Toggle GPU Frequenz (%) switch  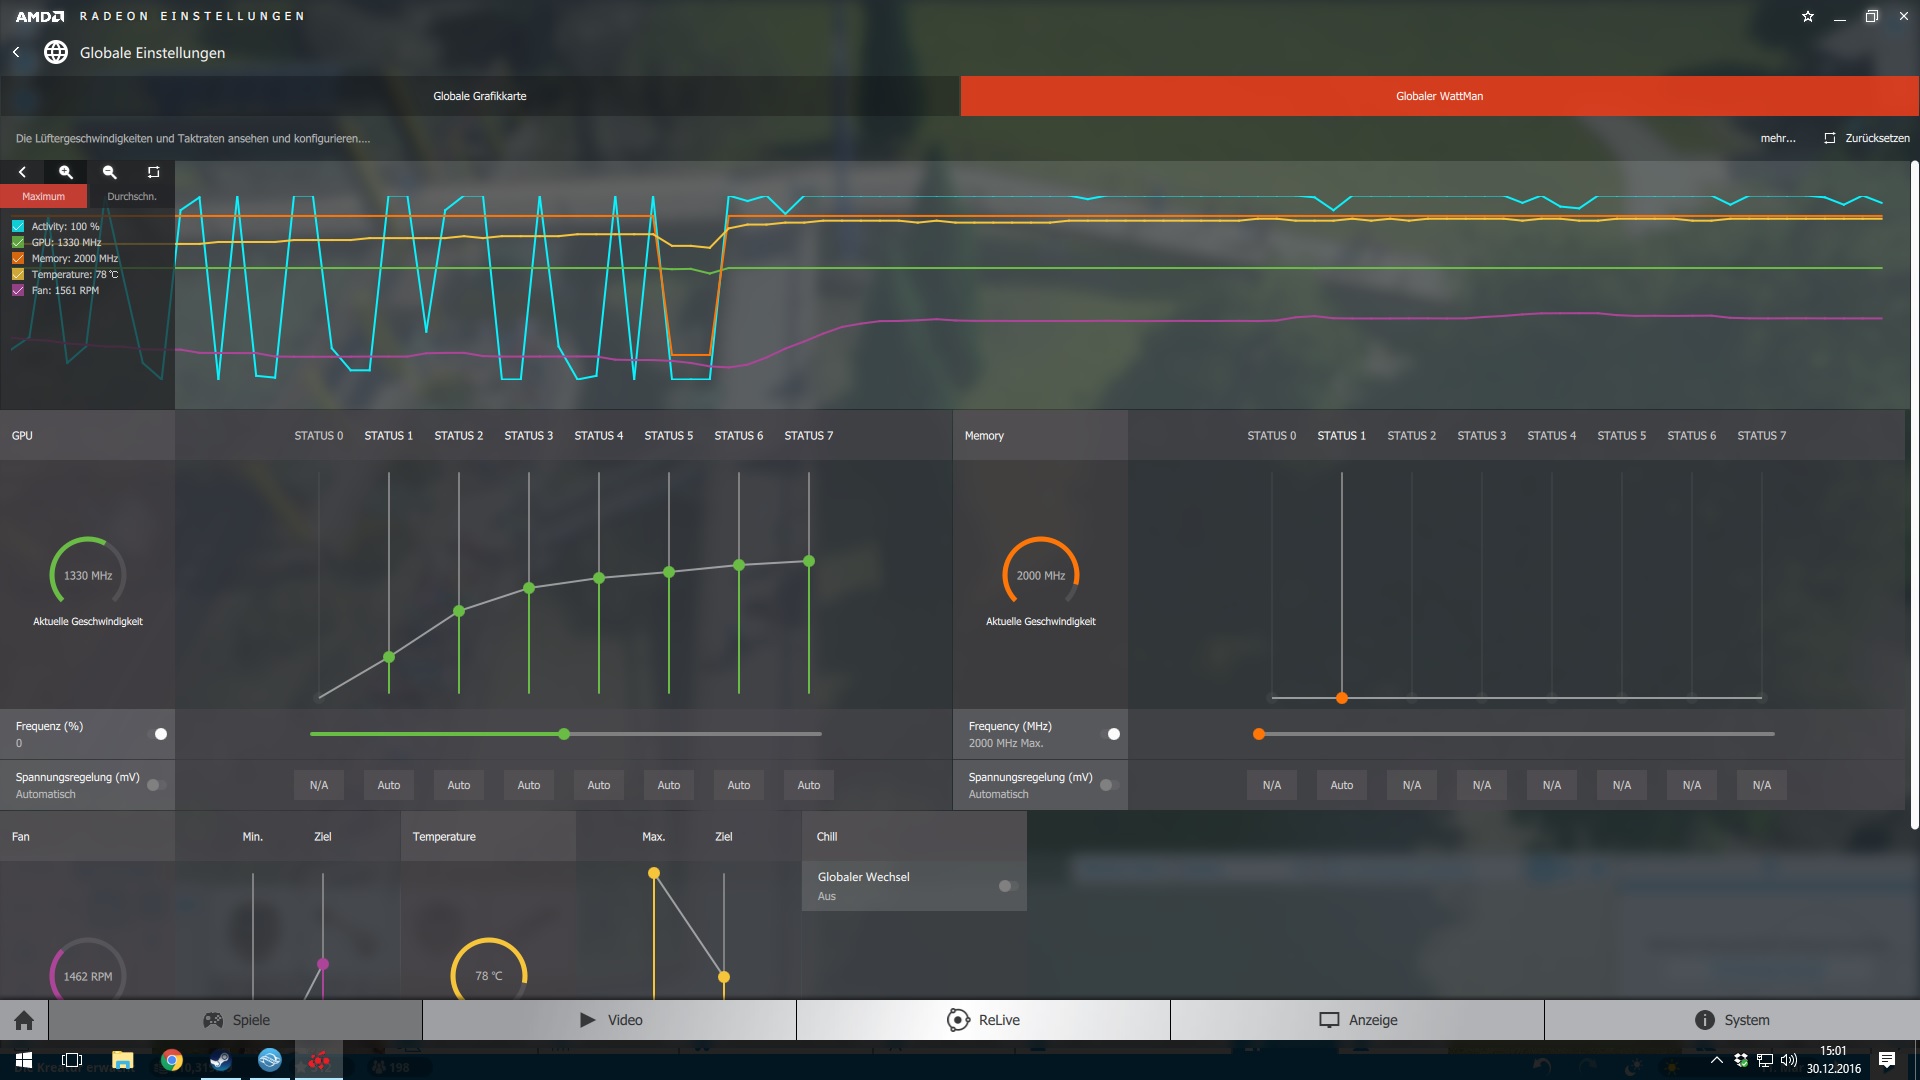click(157, 734)
